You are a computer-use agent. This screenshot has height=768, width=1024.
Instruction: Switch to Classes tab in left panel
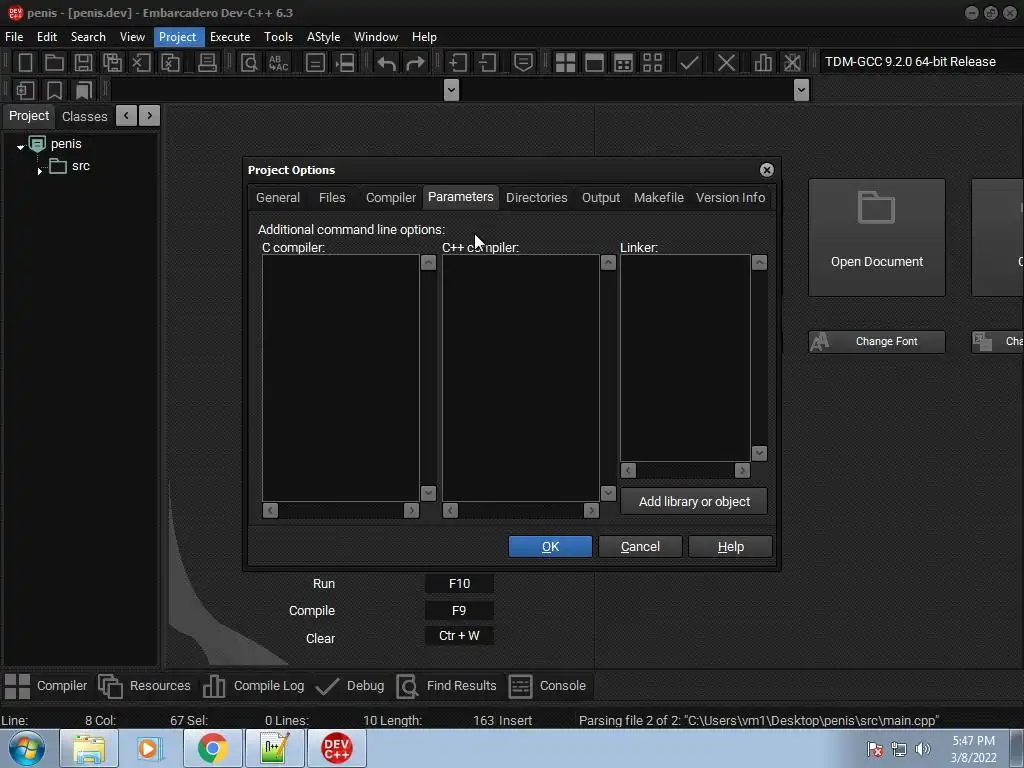tap(84, 116)
